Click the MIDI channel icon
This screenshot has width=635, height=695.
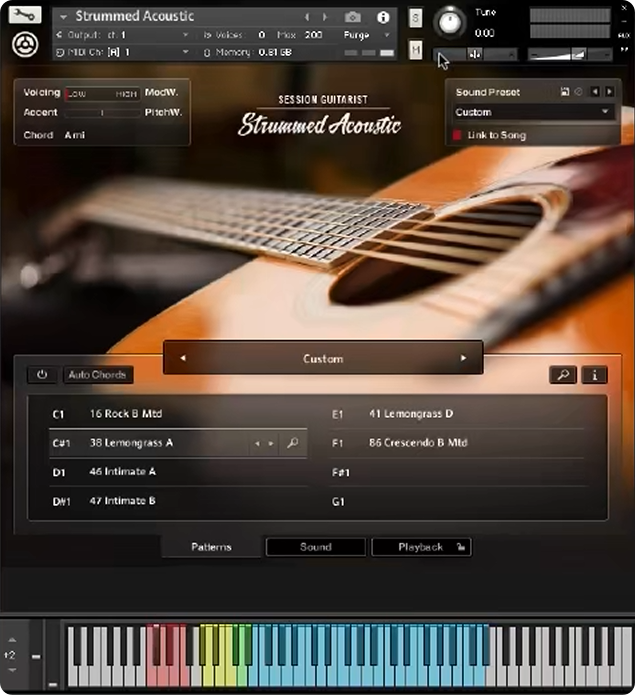point(60,52)
